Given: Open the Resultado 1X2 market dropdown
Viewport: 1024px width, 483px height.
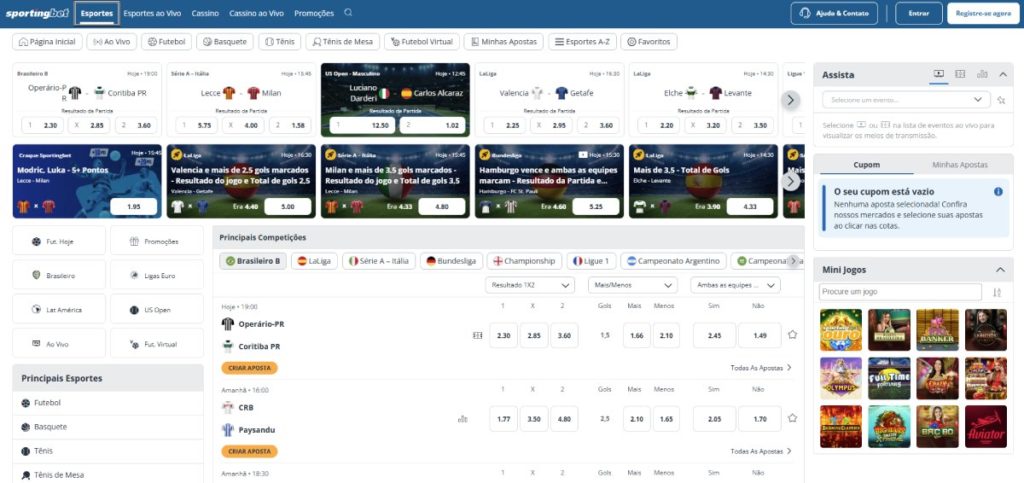Looking at the screenshot, I should coord(530,285).
